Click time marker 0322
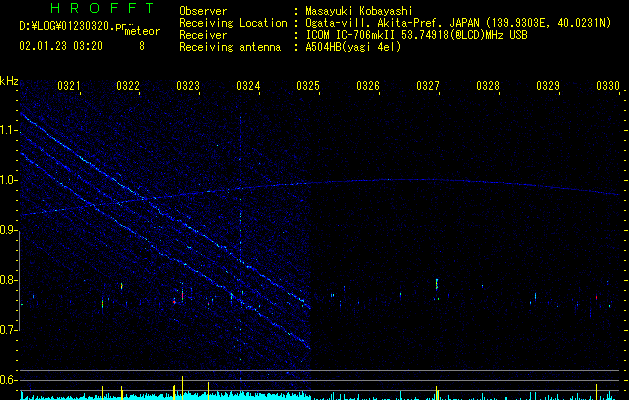This screenshot has height=400, width=629. [128, 86]
